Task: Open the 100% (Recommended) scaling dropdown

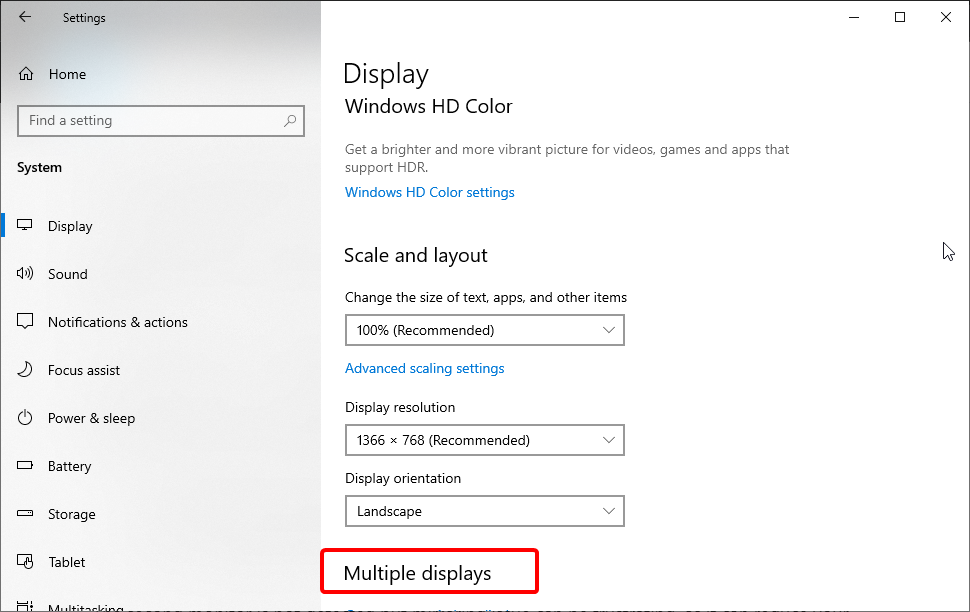Action: [x=484, y=330]
